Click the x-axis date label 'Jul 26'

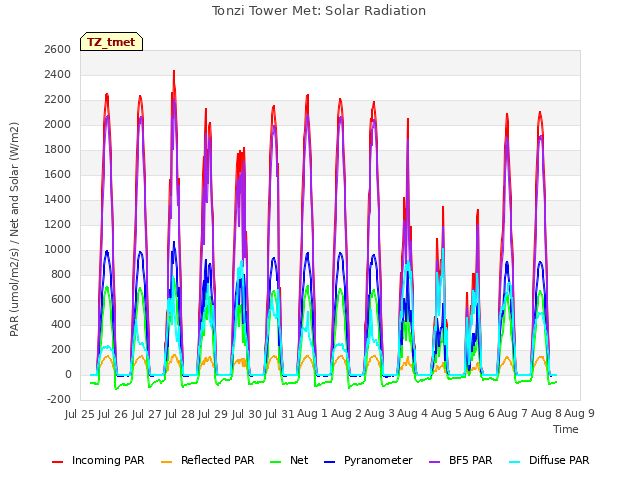(113, 414)
